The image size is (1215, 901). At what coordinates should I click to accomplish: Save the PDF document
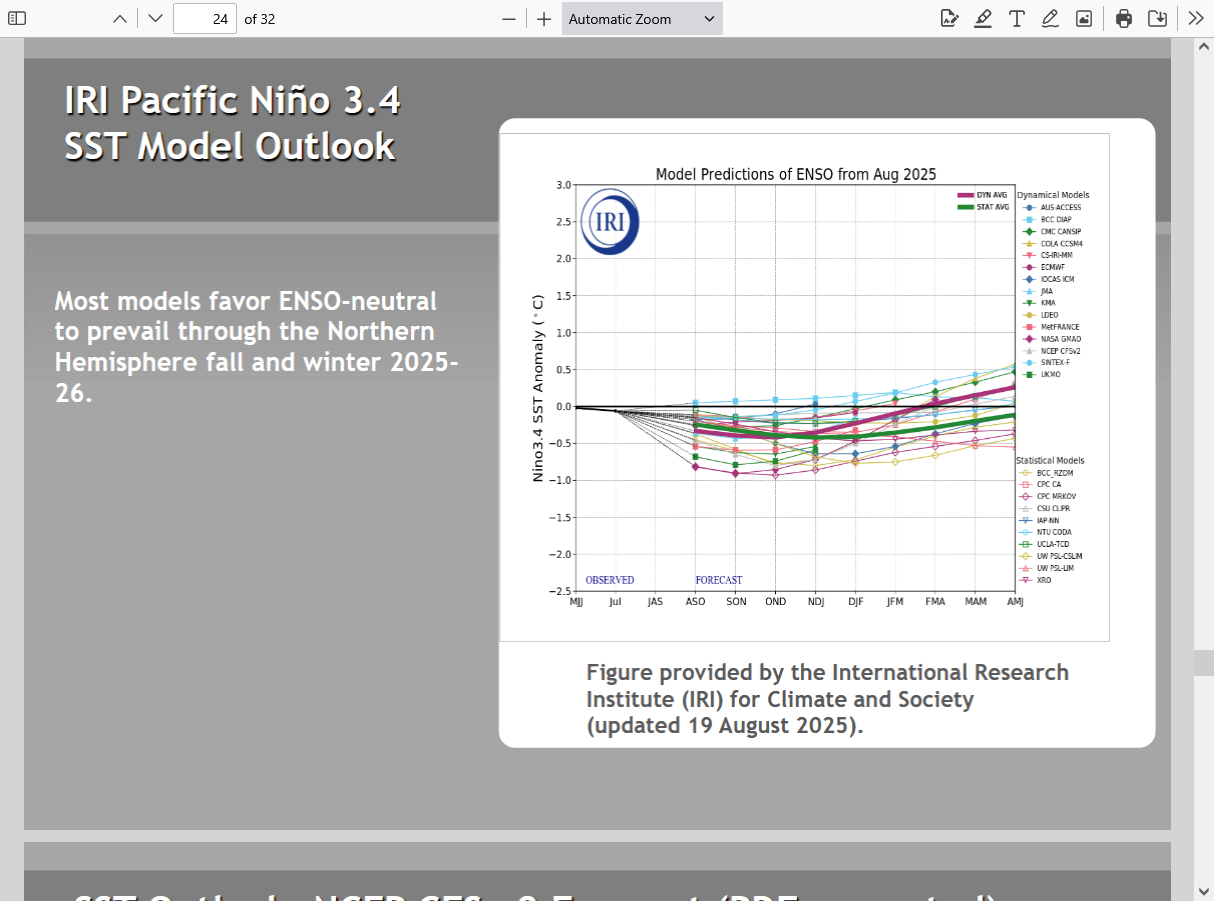coord(1157,18)
